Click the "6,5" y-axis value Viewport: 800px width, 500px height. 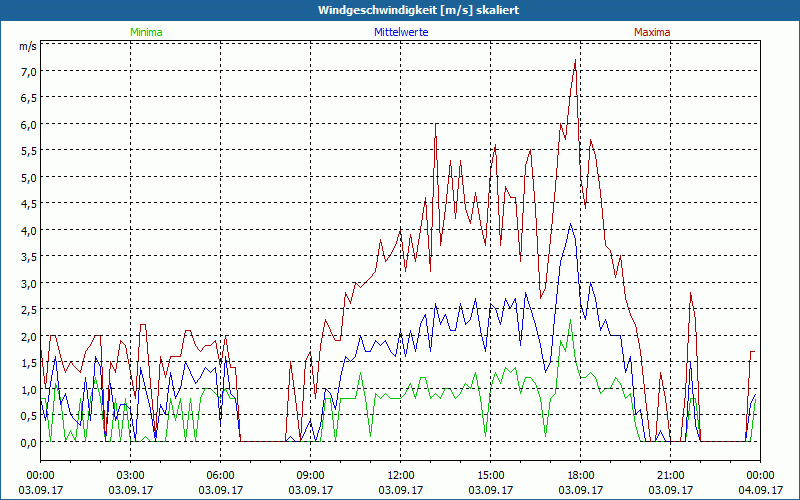[28, 98]
